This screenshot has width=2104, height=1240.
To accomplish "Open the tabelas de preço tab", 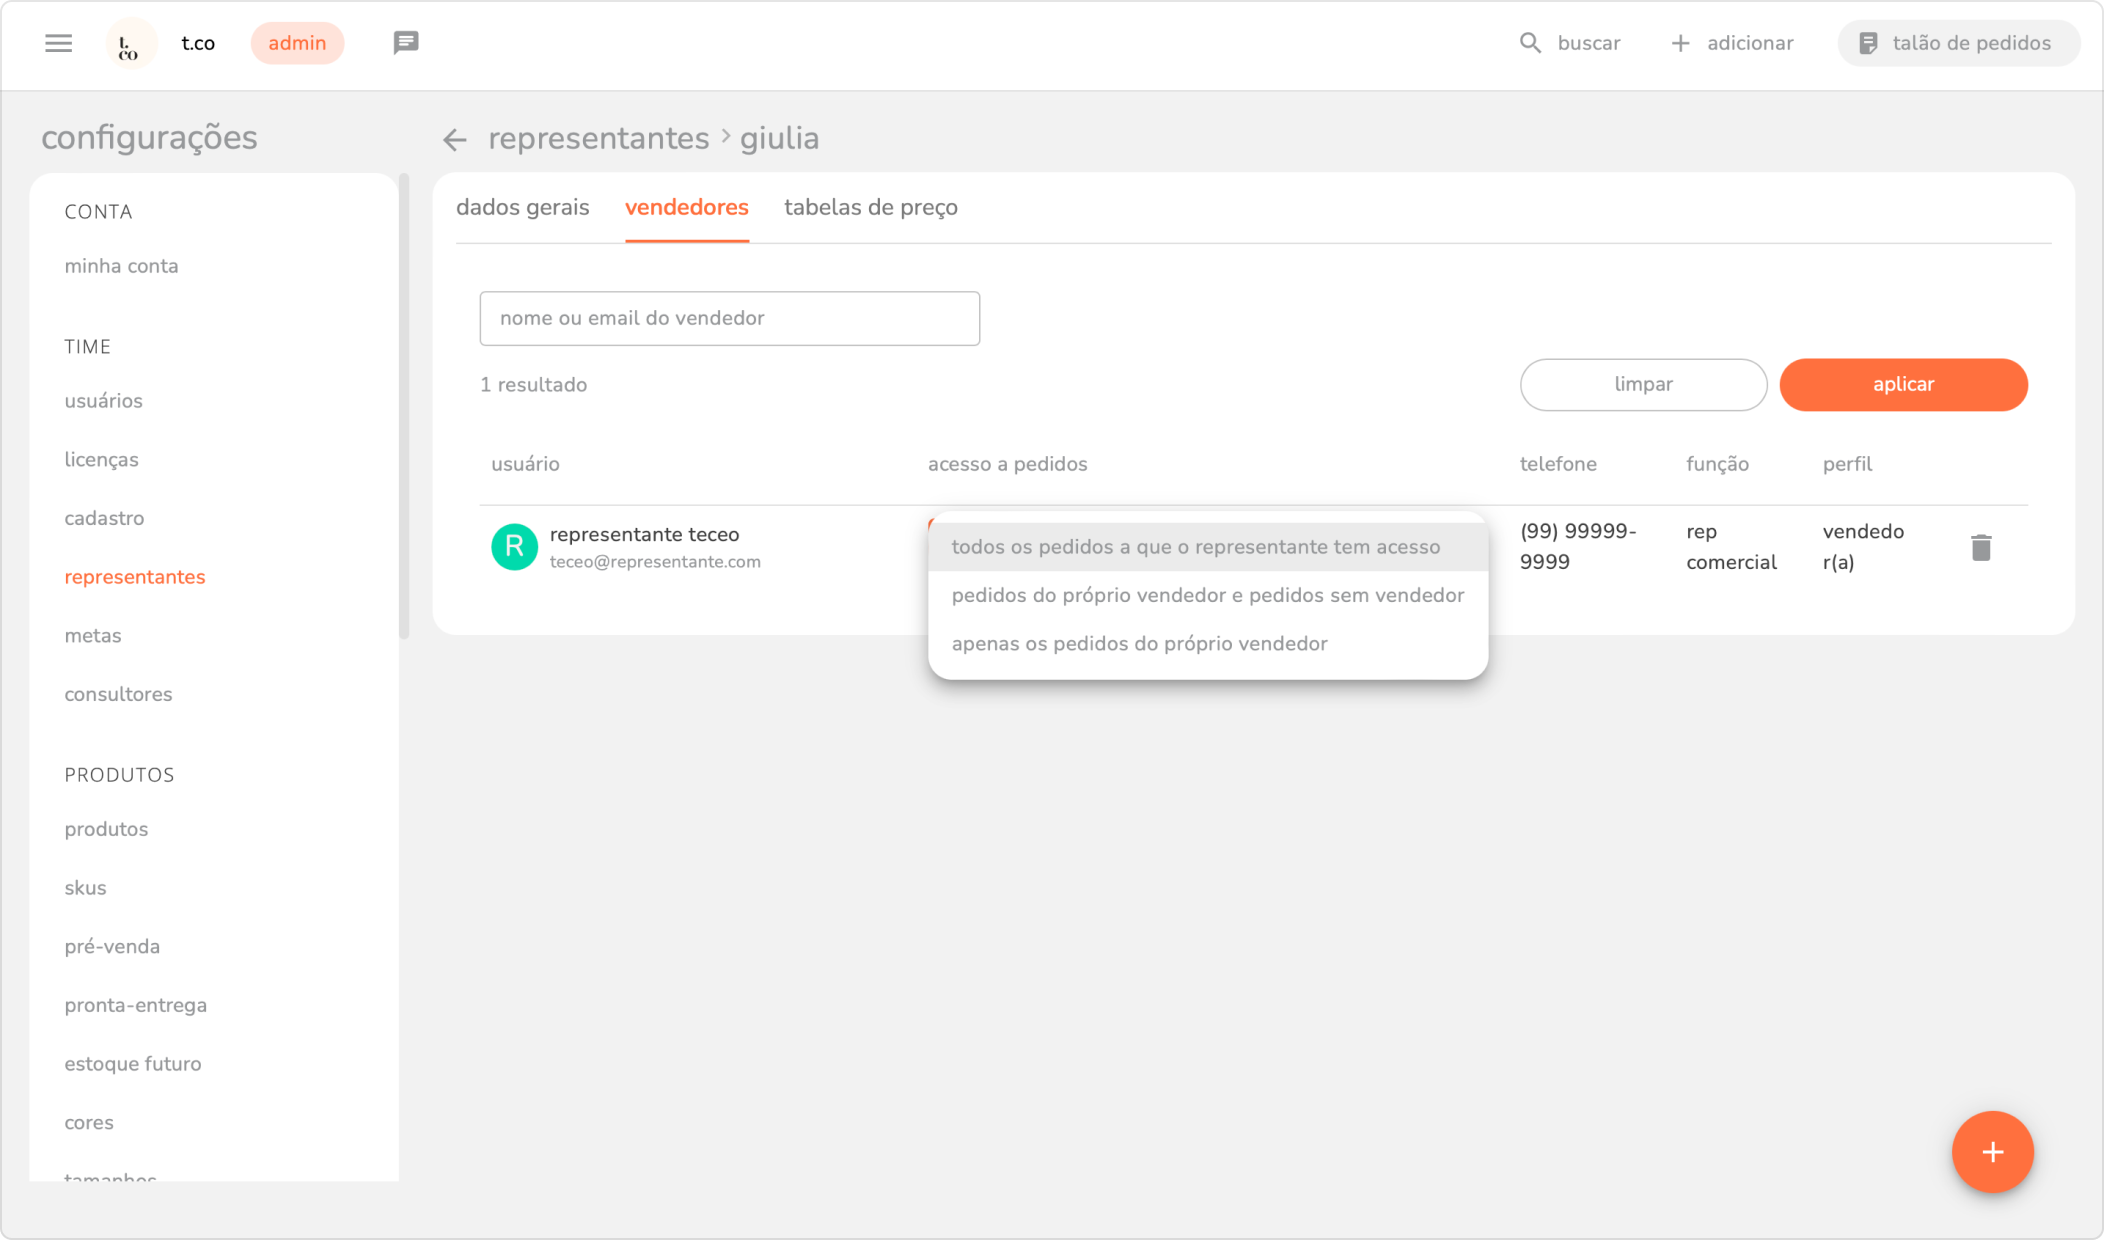I will (x=870, y=208).
